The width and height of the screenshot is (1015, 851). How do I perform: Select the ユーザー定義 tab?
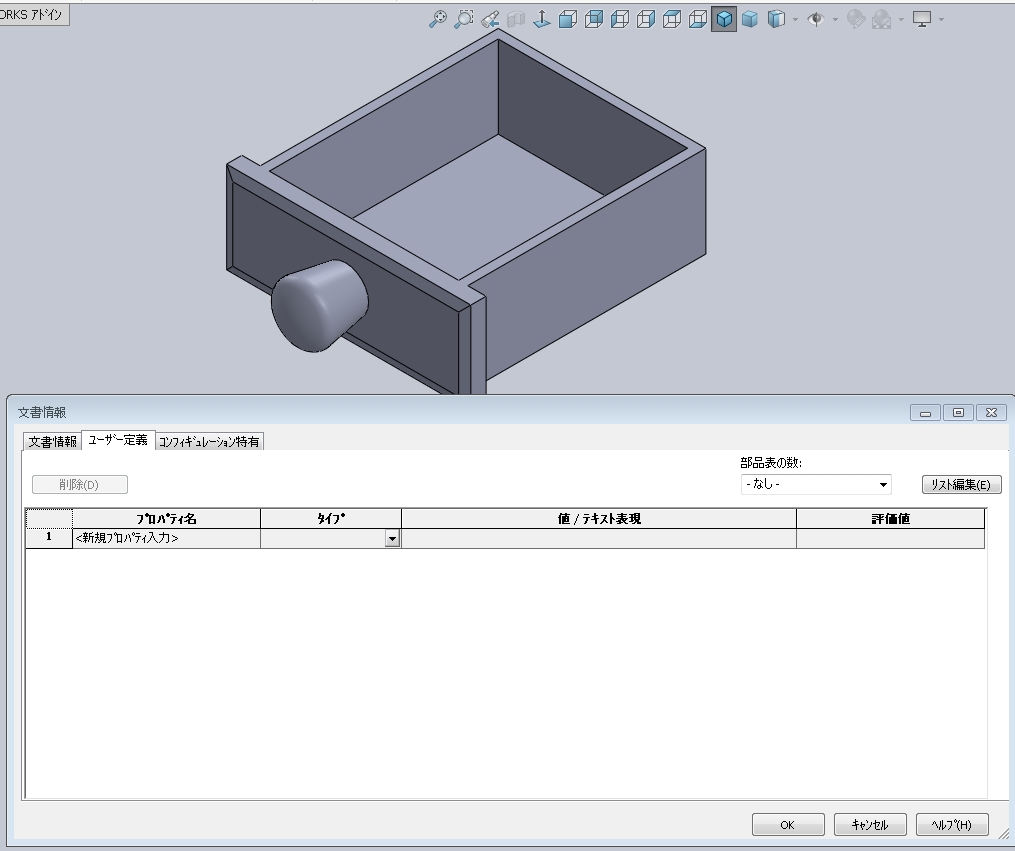click(117, 440)
